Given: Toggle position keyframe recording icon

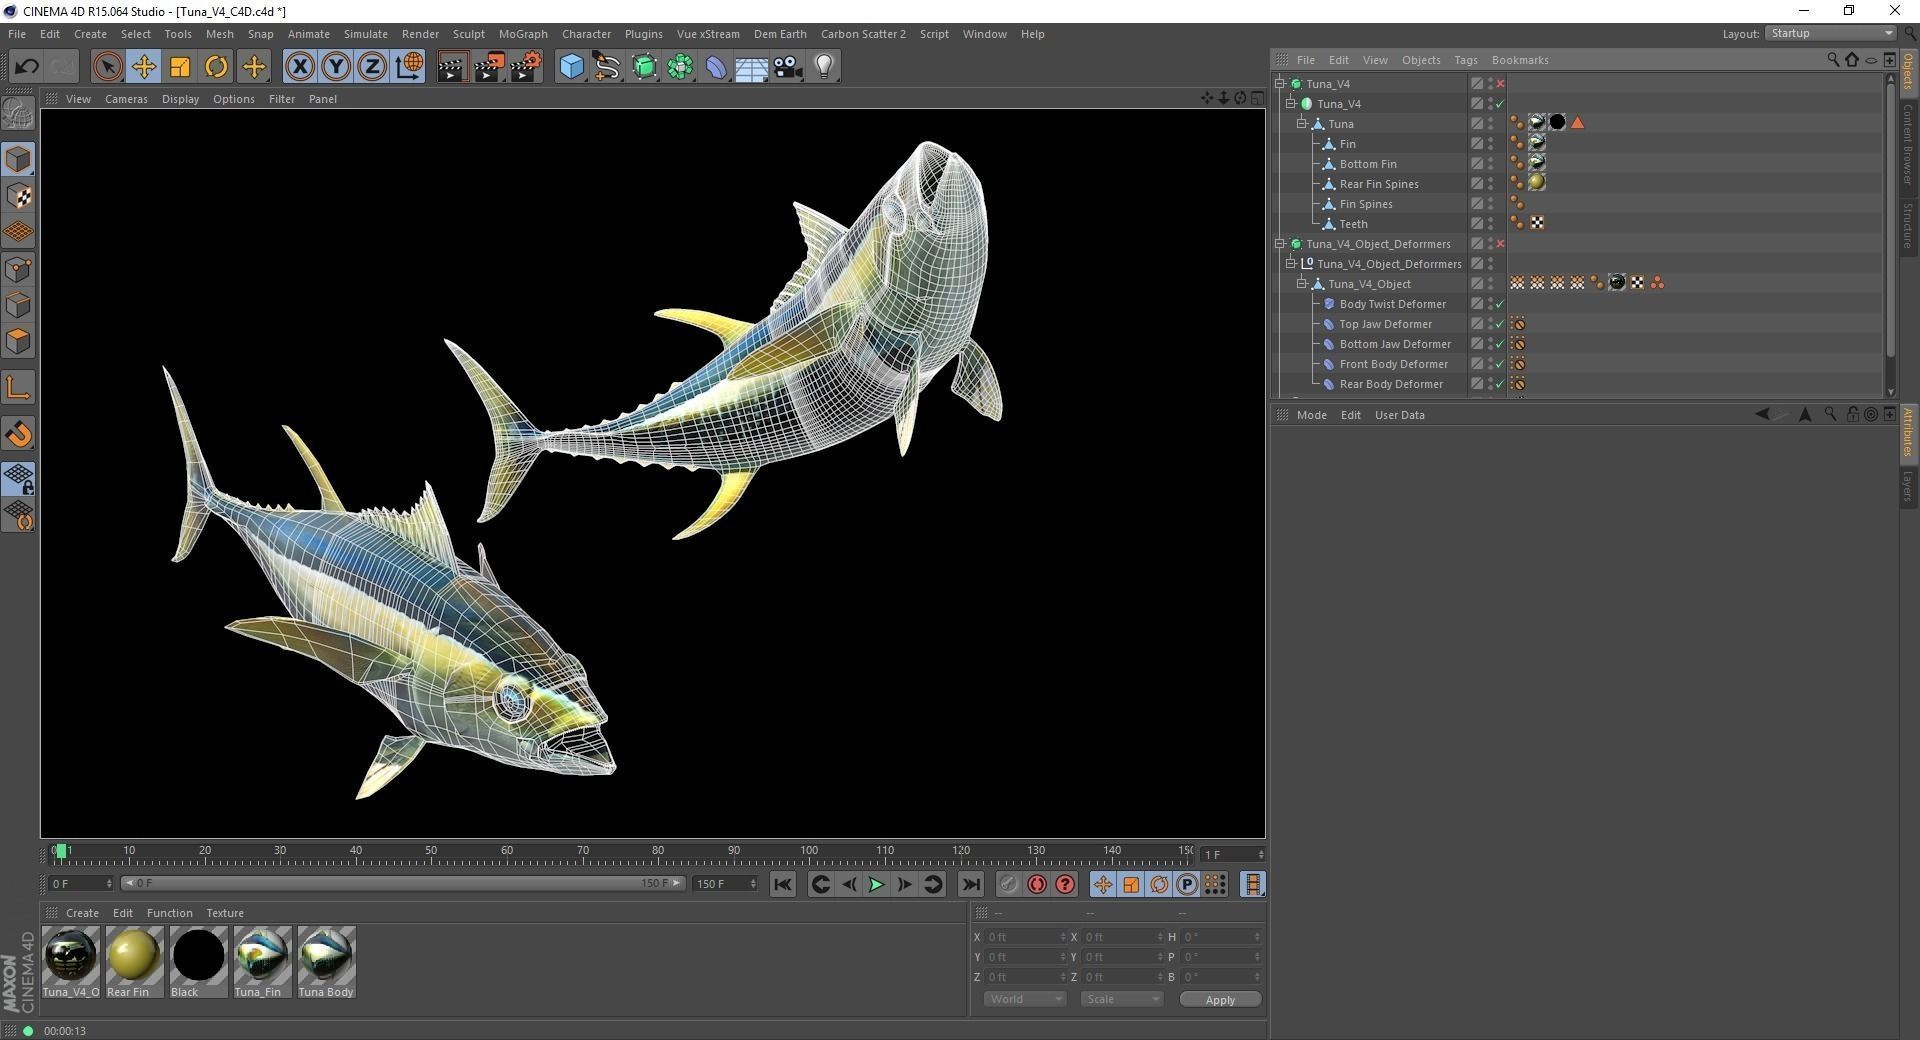Looking at the screenshot, I should (1102, 884).
